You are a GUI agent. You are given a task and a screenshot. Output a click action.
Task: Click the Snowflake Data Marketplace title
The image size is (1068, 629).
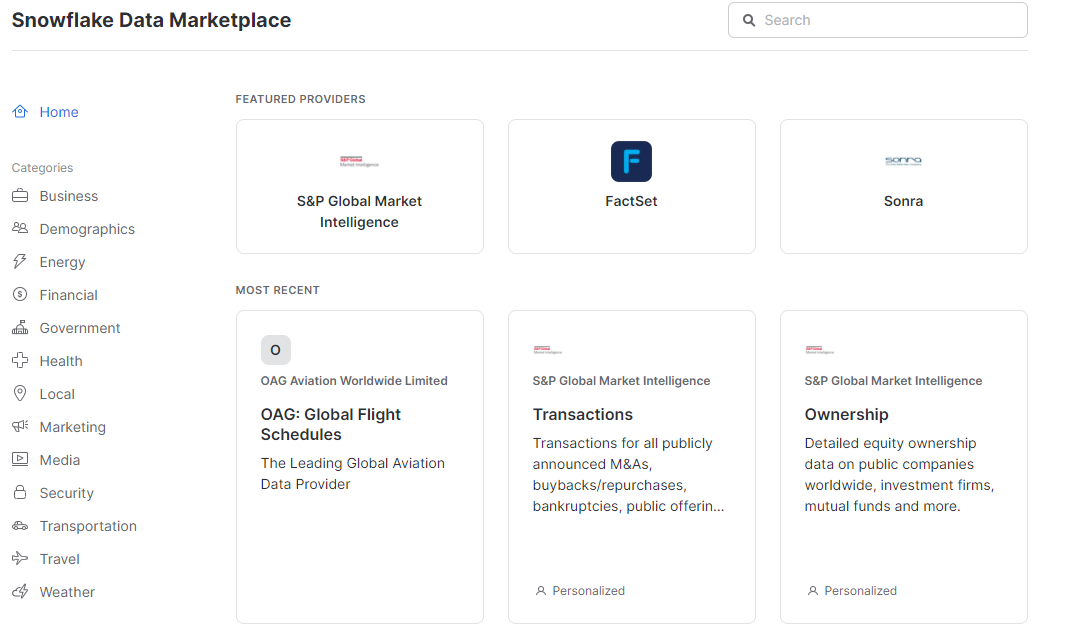[x=151, y=20]
